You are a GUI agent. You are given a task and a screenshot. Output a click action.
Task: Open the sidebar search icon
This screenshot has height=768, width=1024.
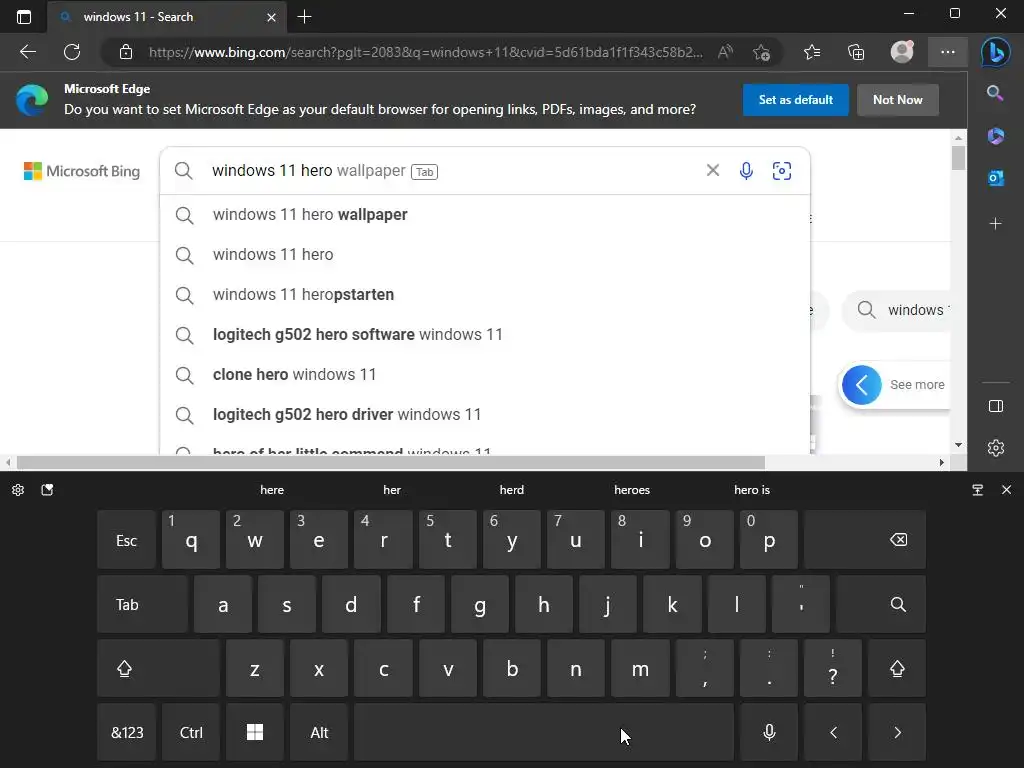995,93
